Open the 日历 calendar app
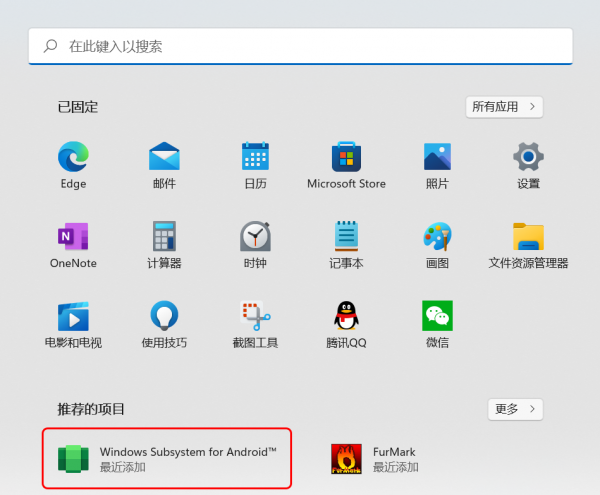This screenshot has width=600, height=495. tap(255, 165)
